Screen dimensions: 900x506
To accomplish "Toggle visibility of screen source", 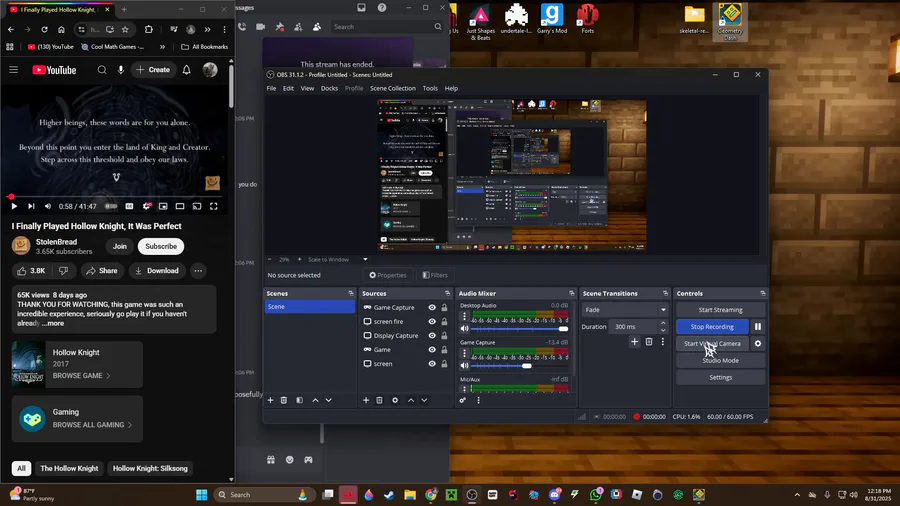I will click(432, 364).
